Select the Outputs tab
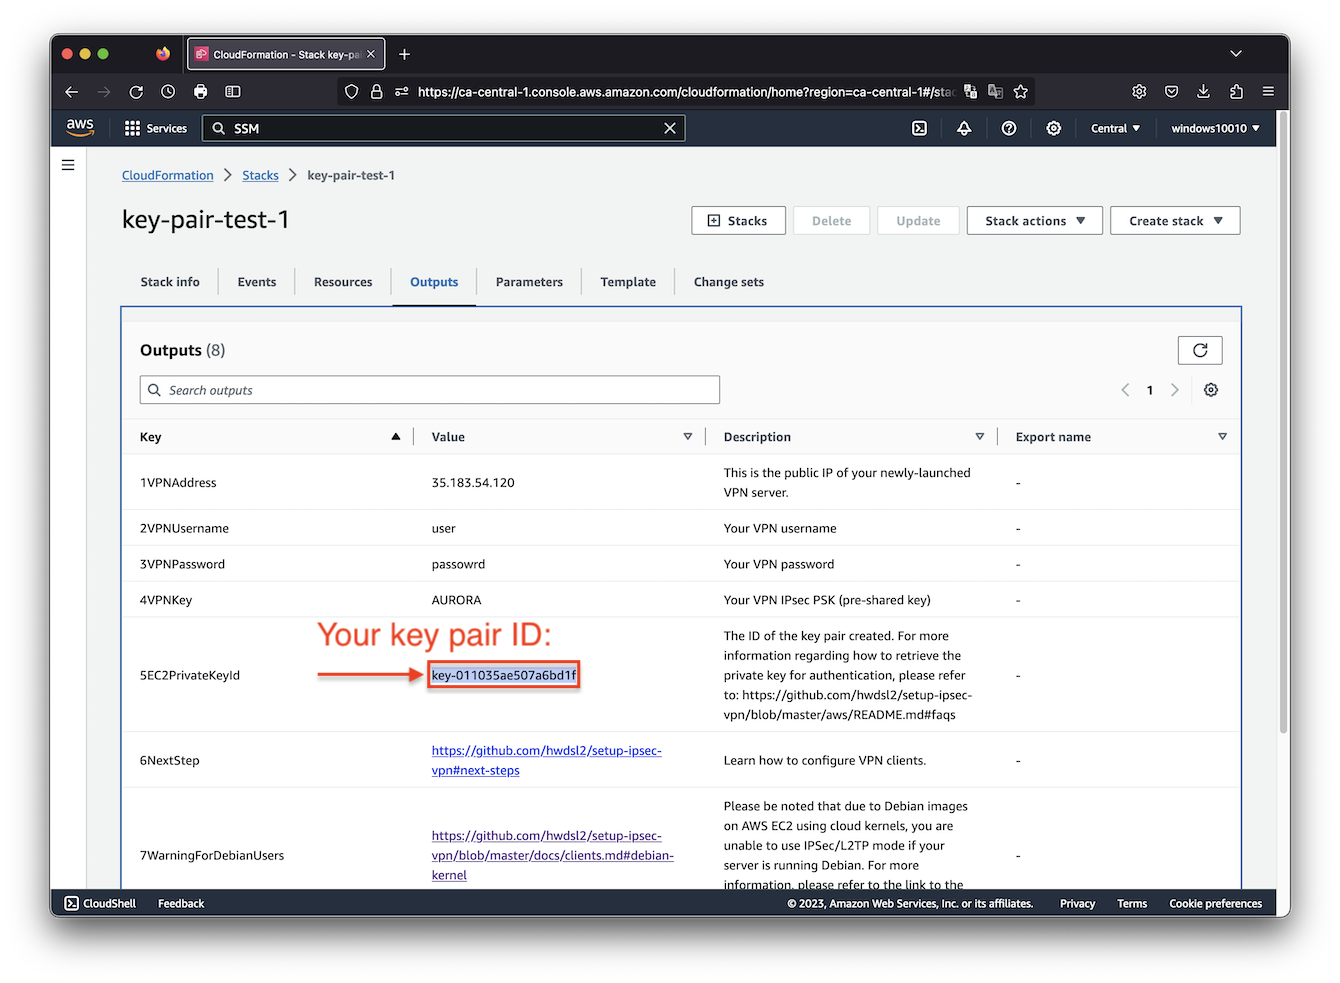1340x983 pixels. pos(434,282)
